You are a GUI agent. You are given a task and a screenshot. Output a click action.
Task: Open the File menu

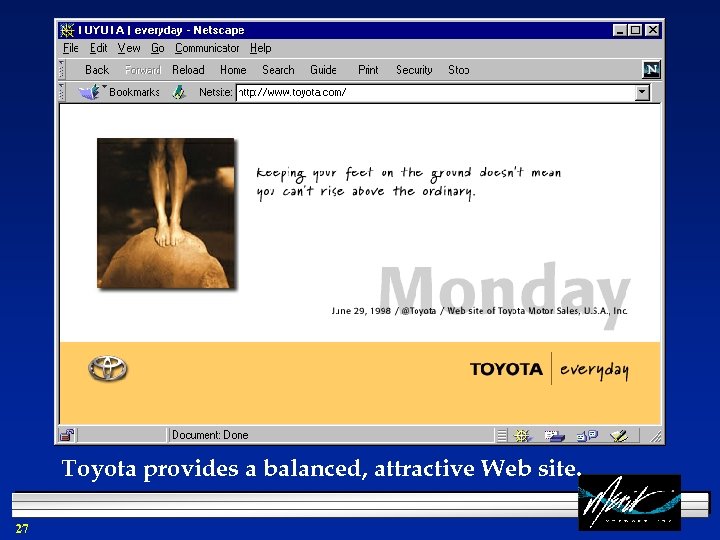point(71,48)
